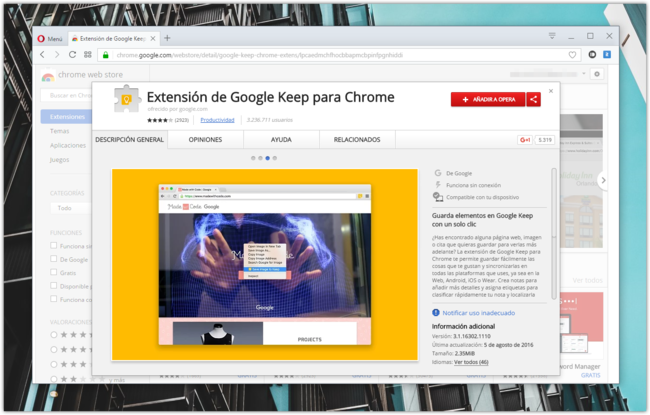This screenshot has height=415, width=650.
Task: Click the Keep screenshot preview image
Action: coord(264,265)
